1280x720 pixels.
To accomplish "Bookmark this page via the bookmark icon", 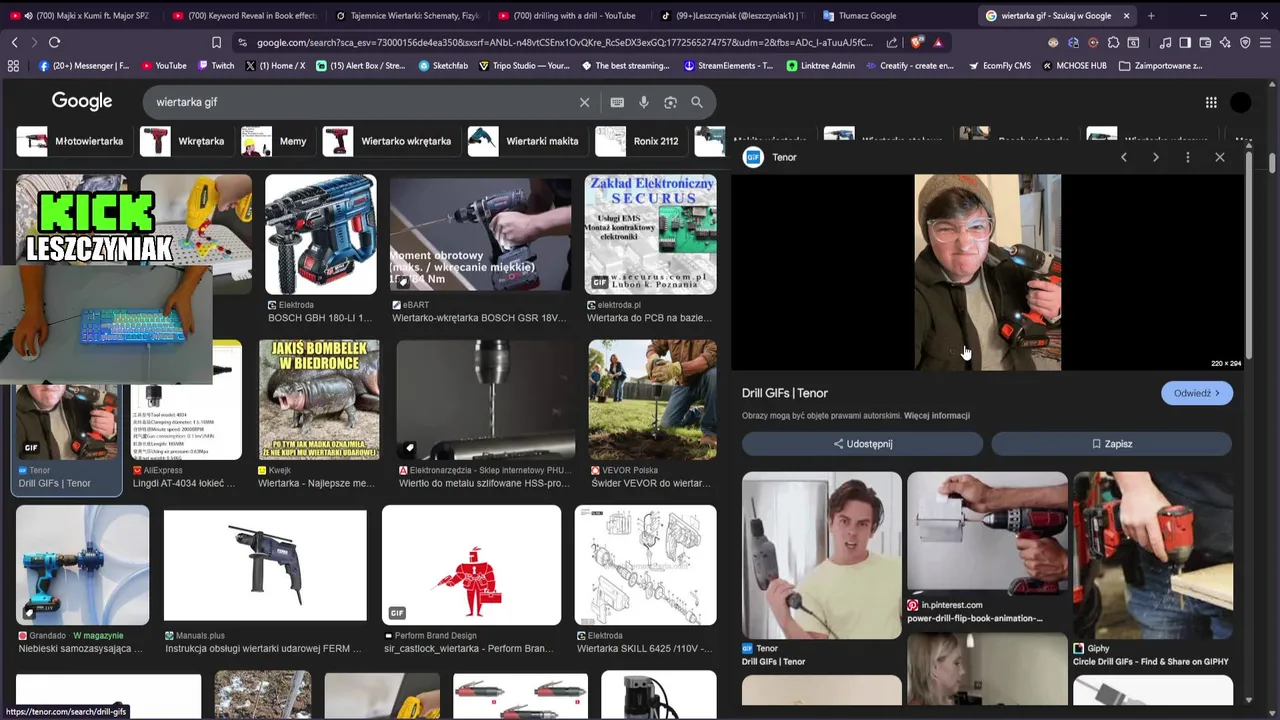I will click(x=216, y=42).
